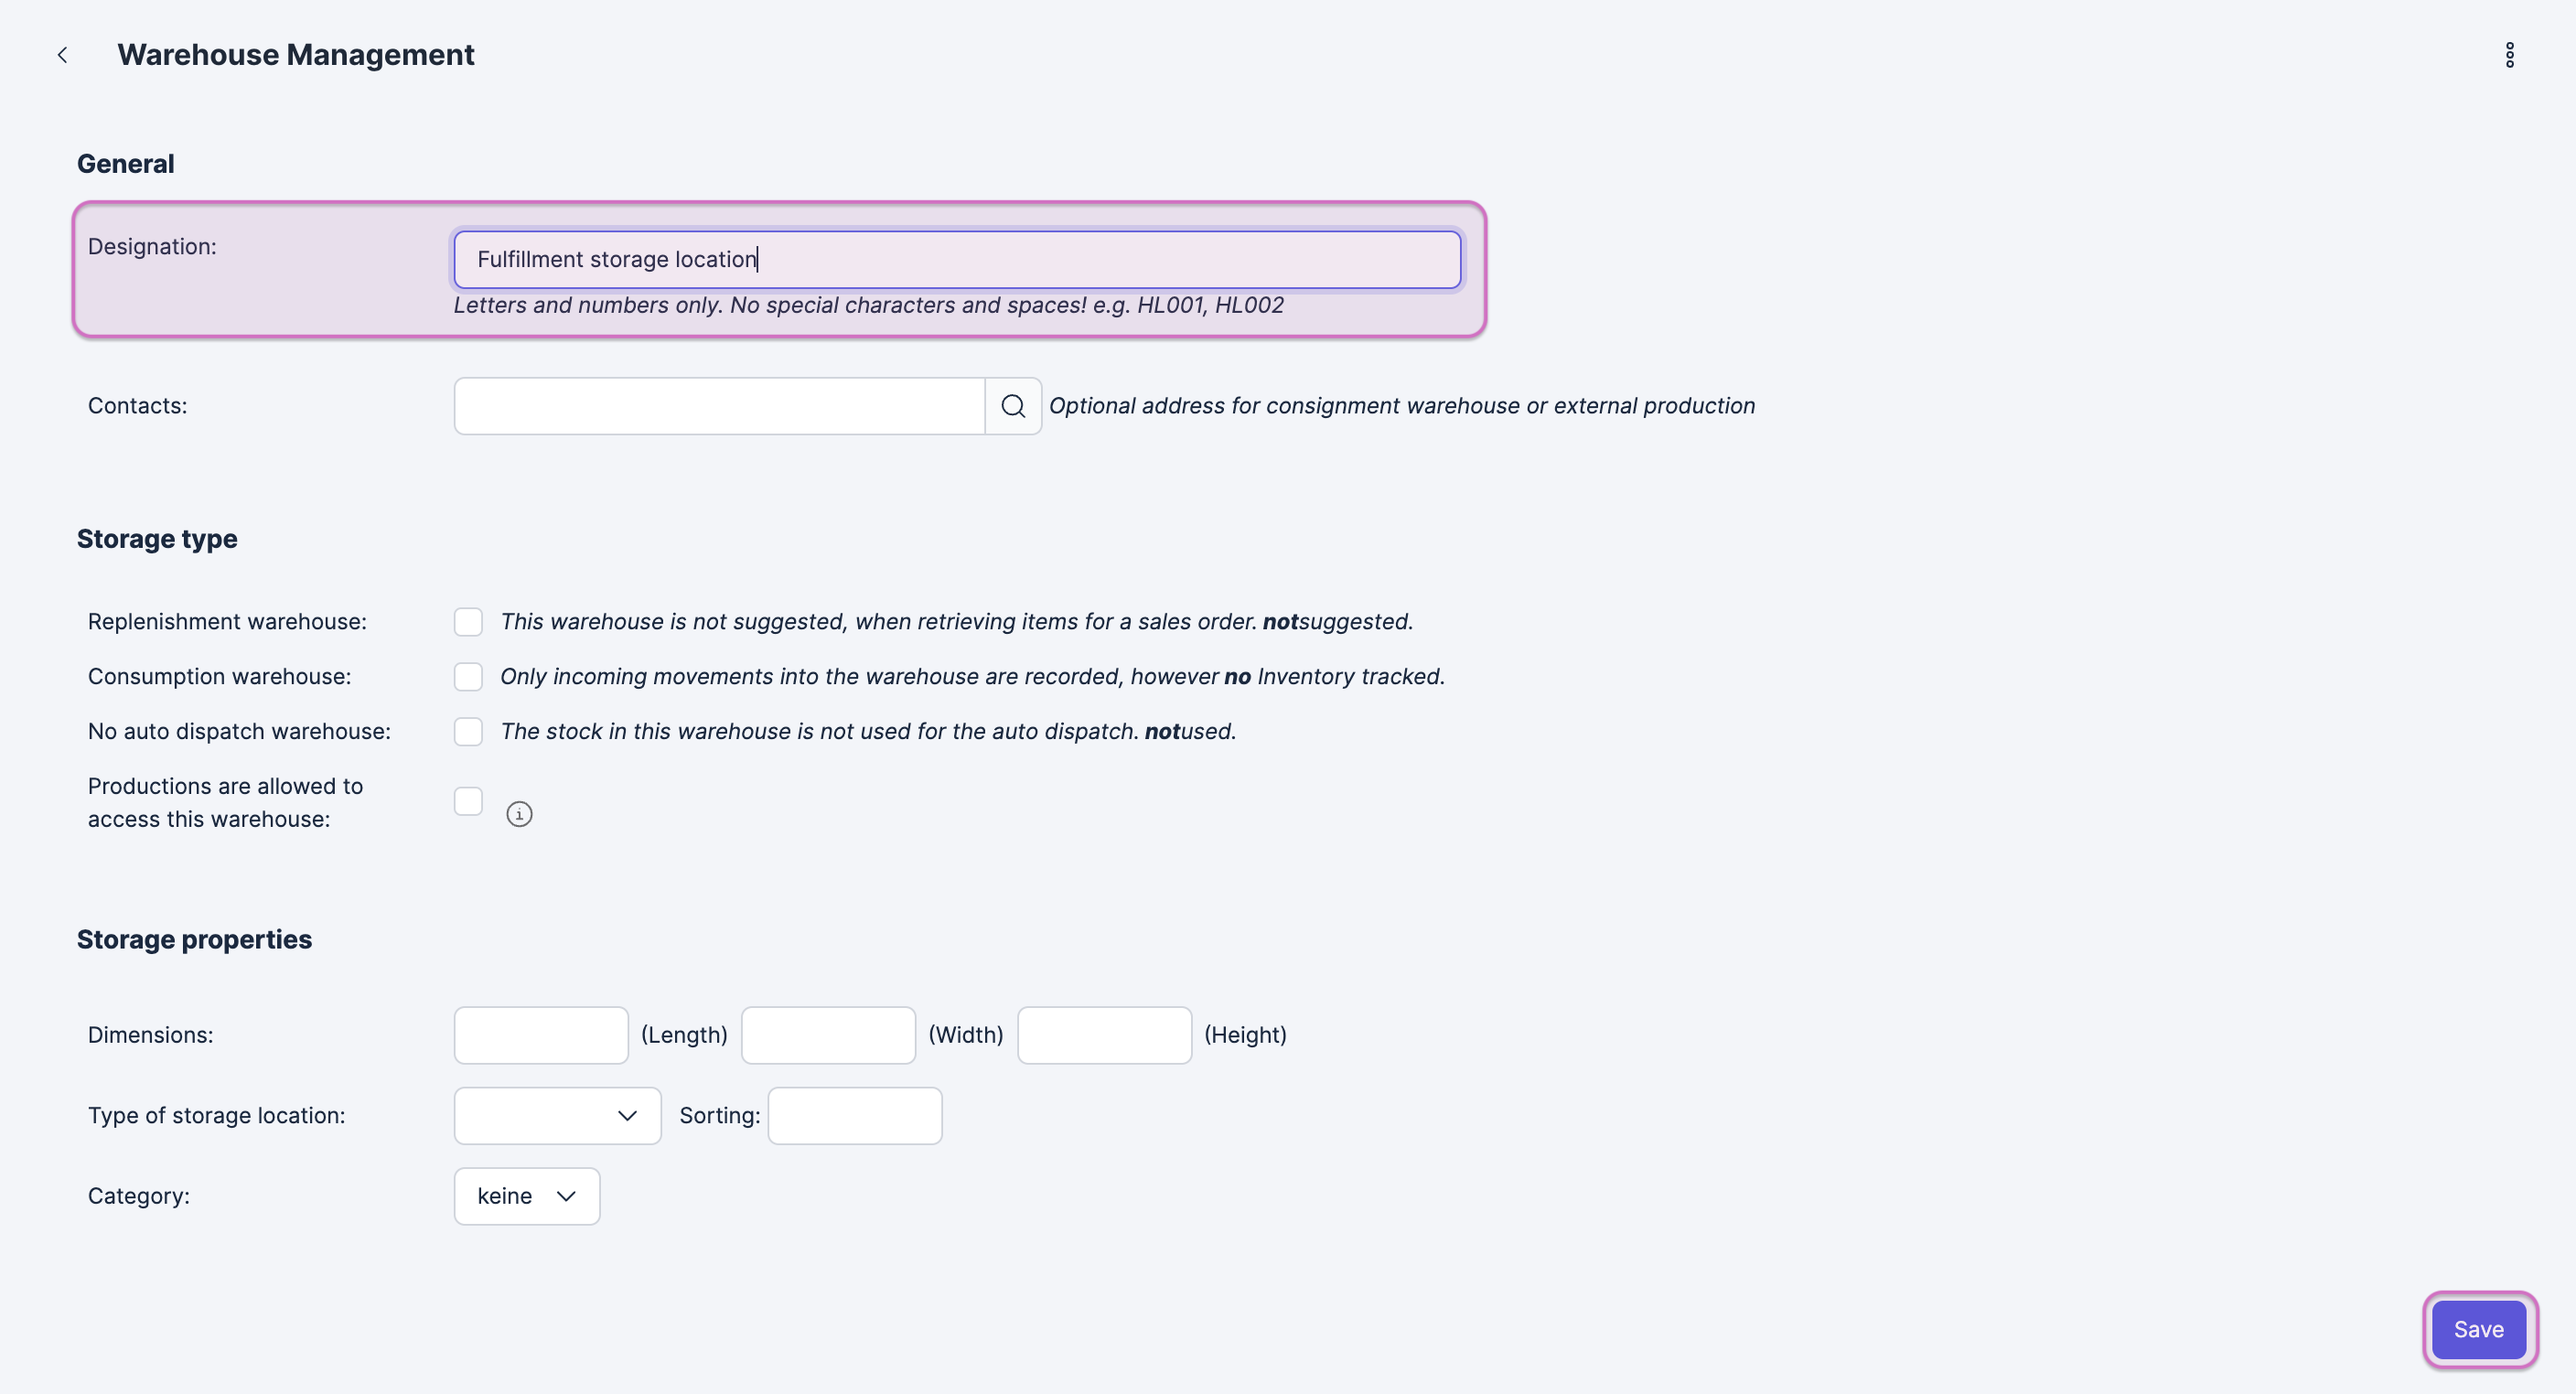
Task: Click the Width dimension field
Action: click(828, 1035)
